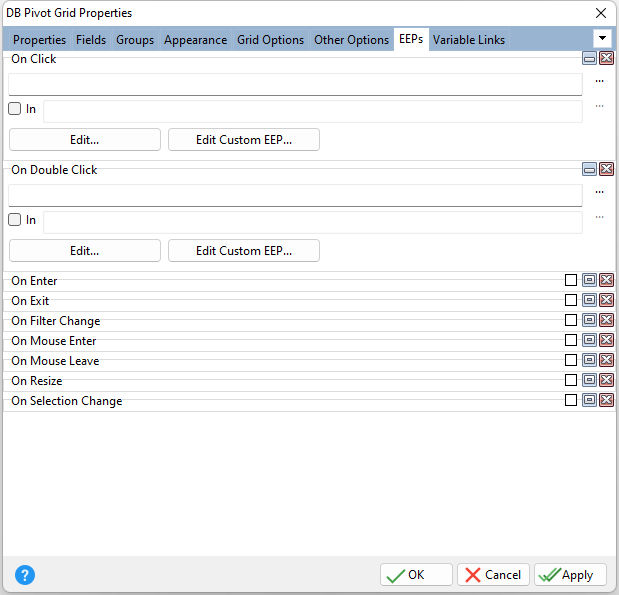Browse for On Double Click In file
The height and width of the screenshot is (595, 619).
tap(600, 217)
